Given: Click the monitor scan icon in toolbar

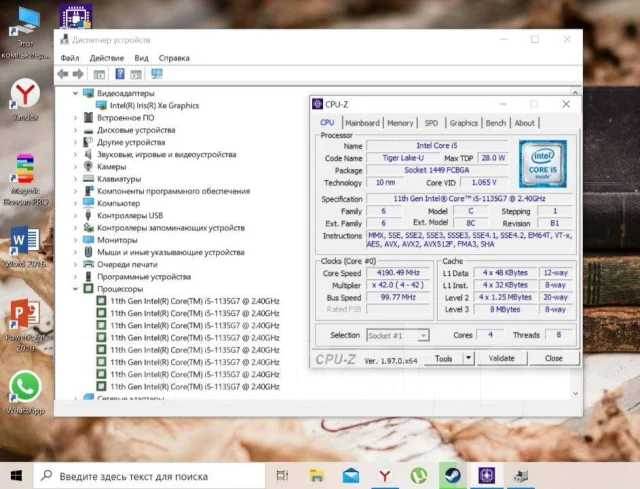Looking at the screenshot, I should click(x=157, y=73).
